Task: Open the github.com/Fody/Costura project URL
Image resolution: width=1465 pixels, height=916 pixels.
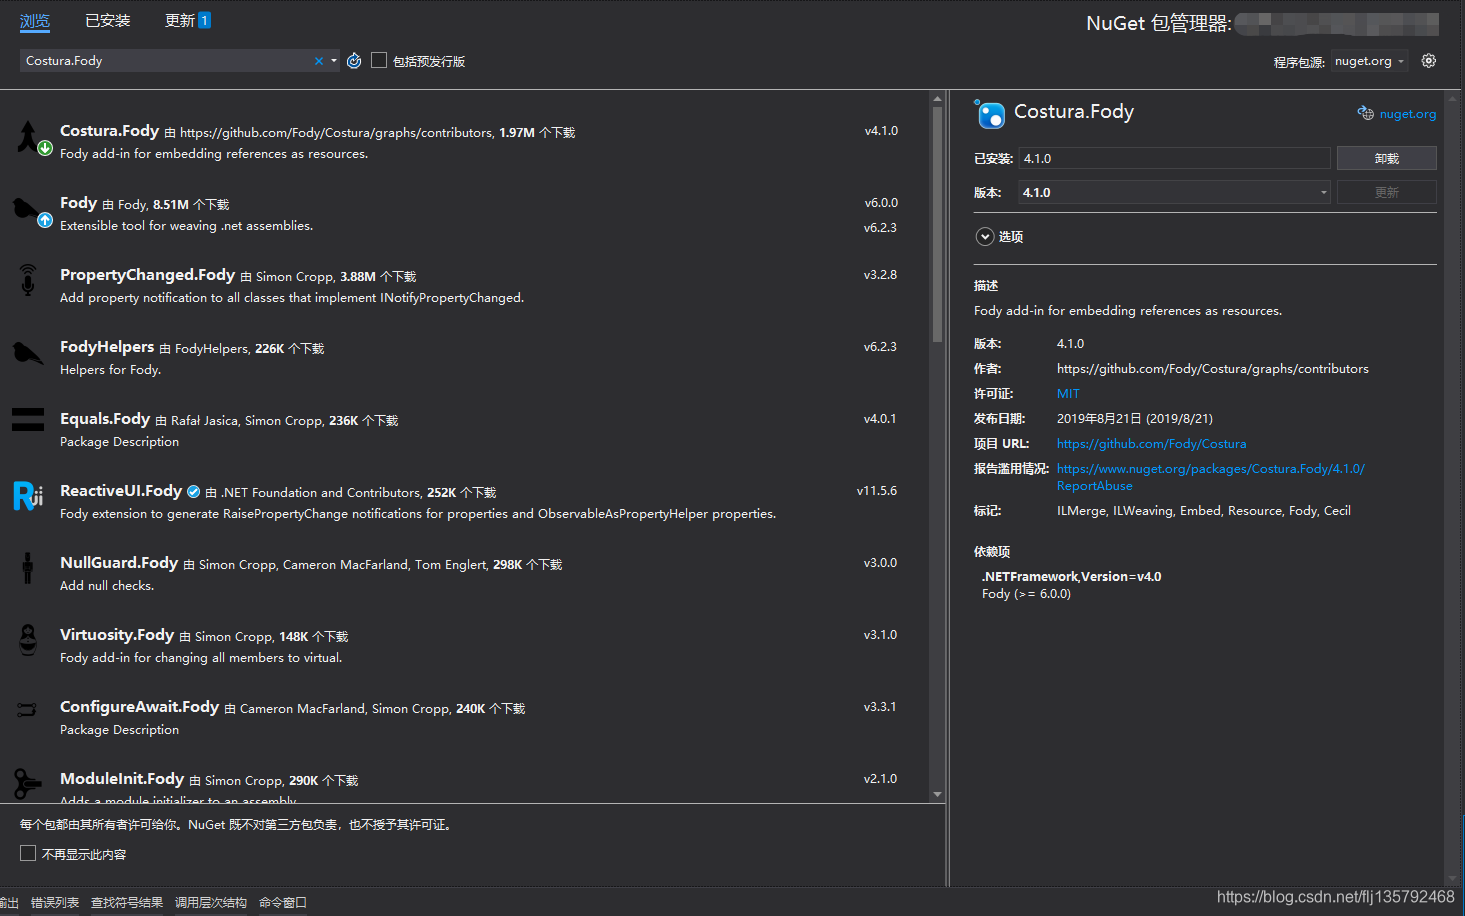Action: [1151, 443]
